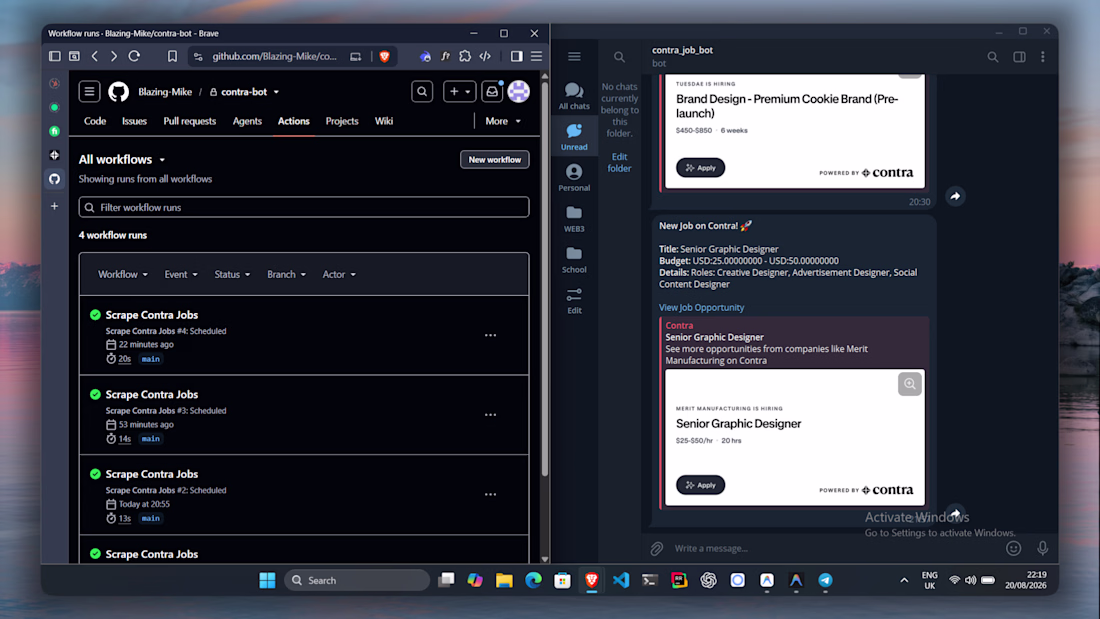Bookmark this page in Brave
Screen dimensions: 1100x619
[x=172, y=56]
